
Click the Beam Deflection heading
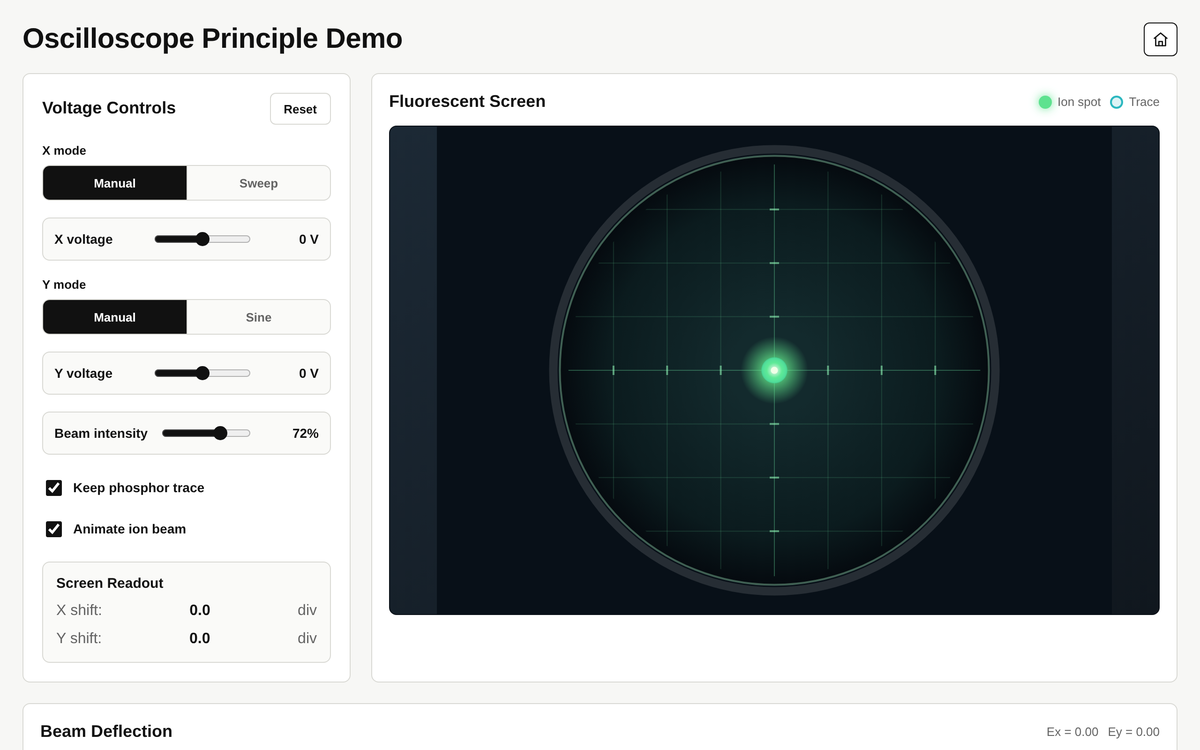[106, 731]
